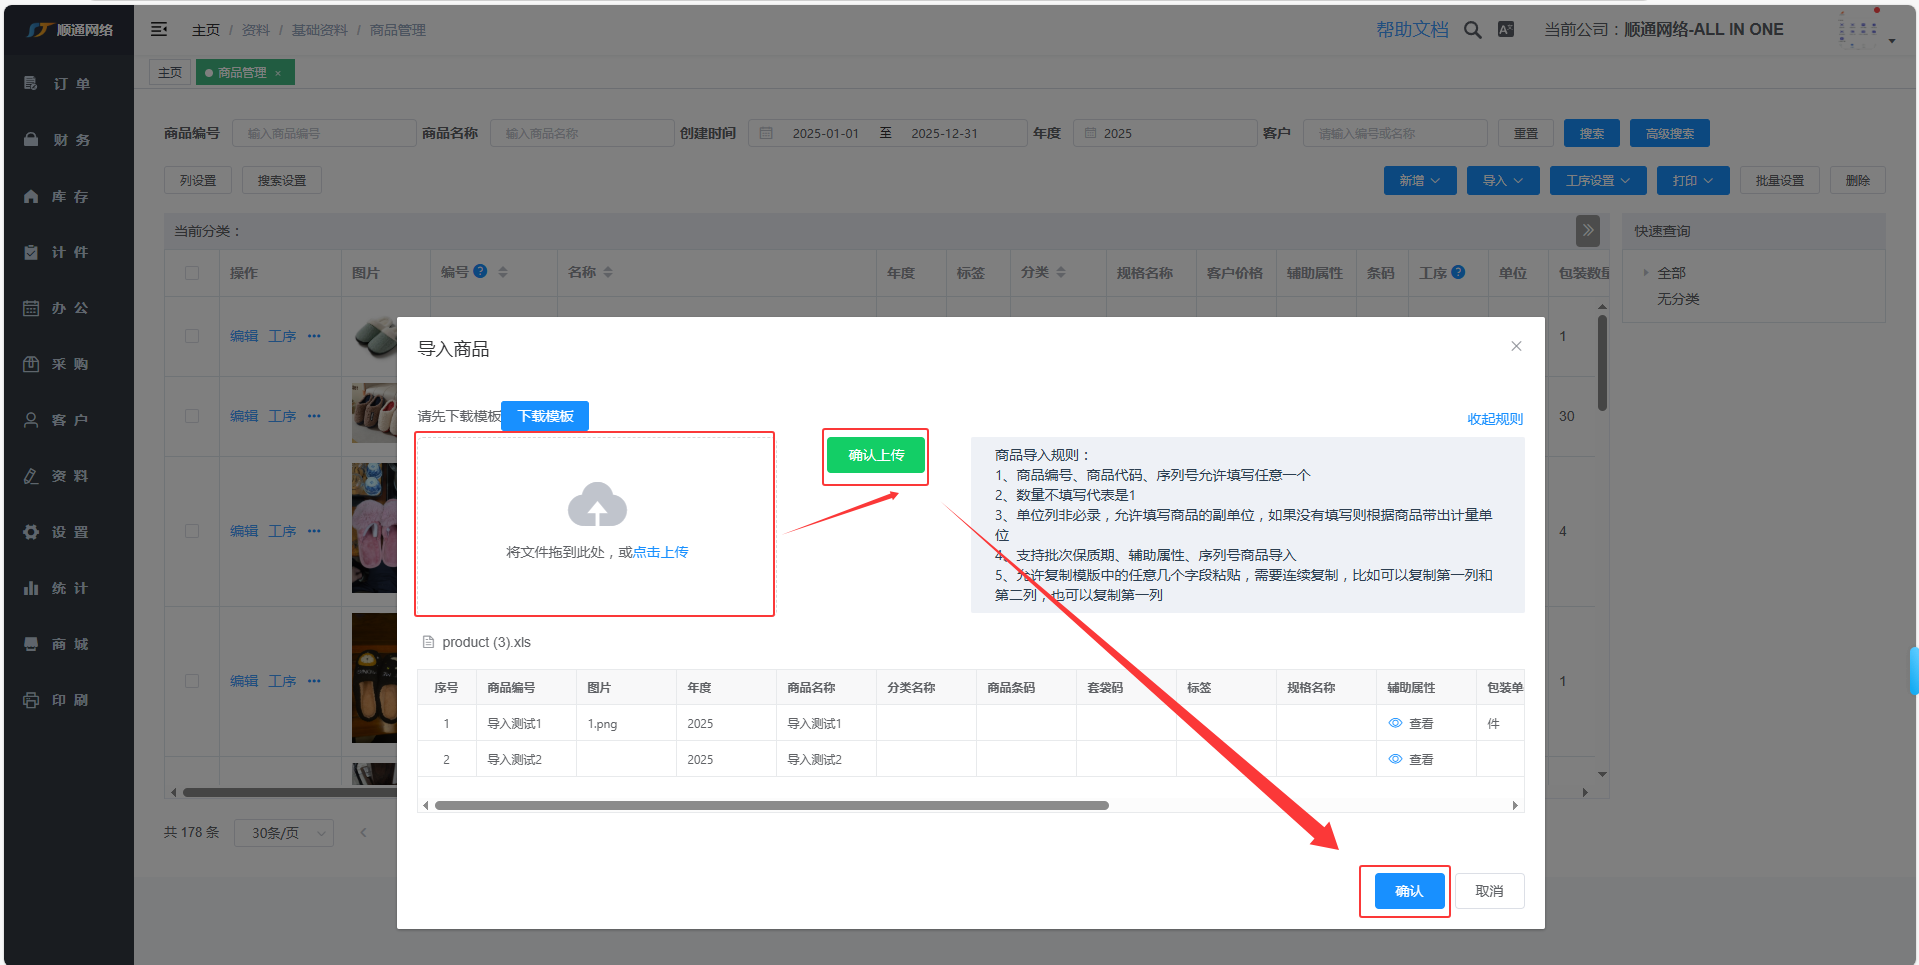Toggle the sidebar collapse hamburger icon
Screen dimensions: 1919x965
pyautogui.click(x=159, y=30)
